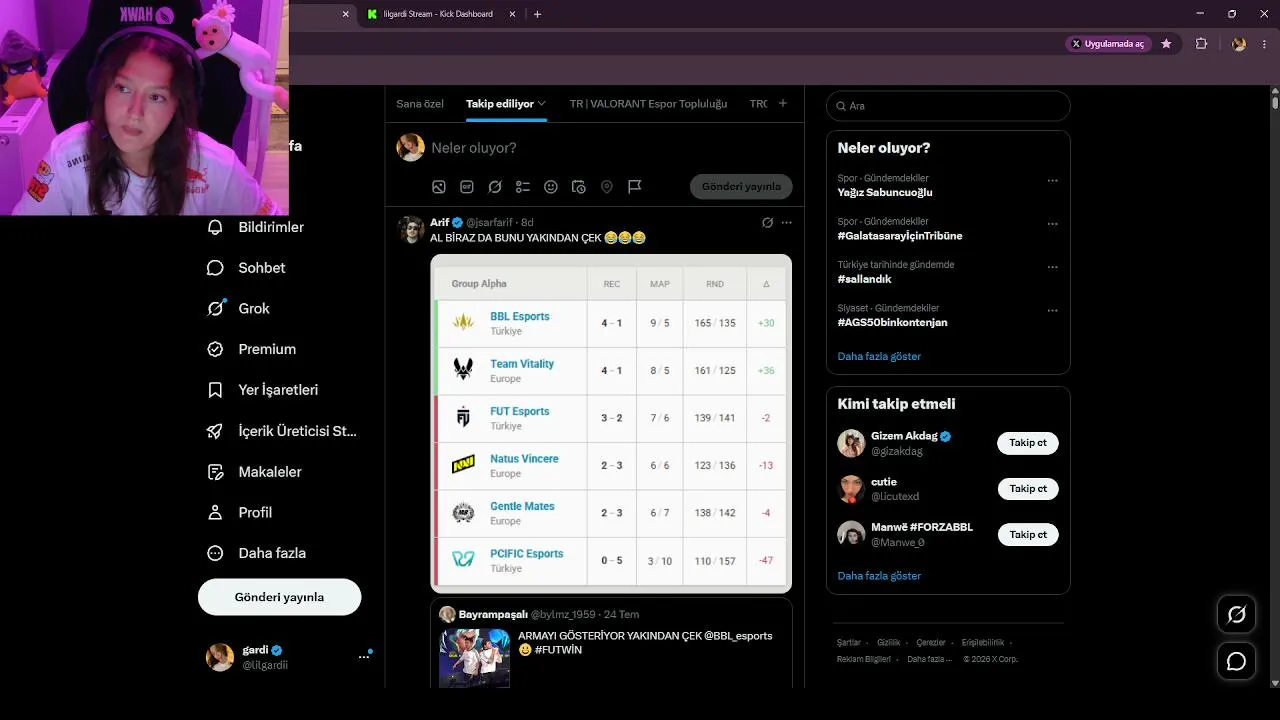The width and height of the screenshot is (1280, 720).
Task: Switch to İlgardi Stream Kick Dashboard tab
Action: 440,14
